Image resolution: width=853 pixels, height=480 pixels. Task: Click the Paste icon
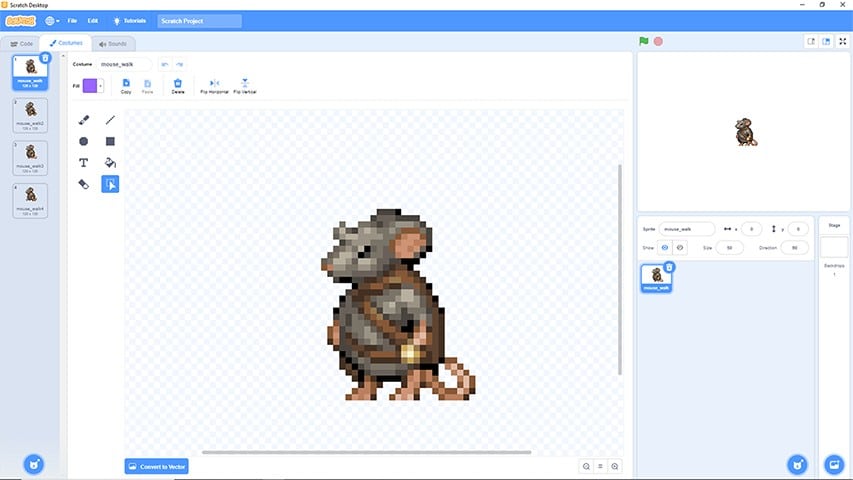(147, 85)
